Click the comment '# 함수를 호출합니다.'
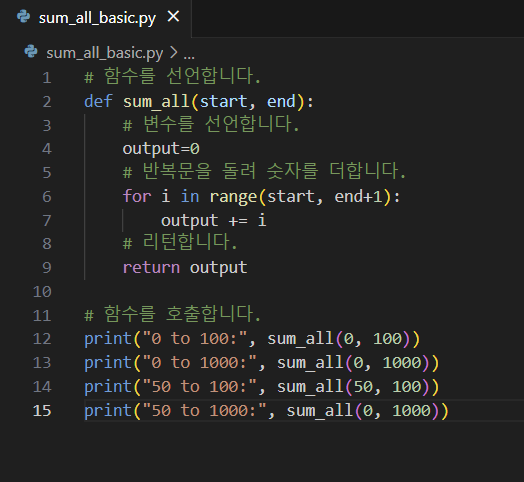 click(172, 314)
